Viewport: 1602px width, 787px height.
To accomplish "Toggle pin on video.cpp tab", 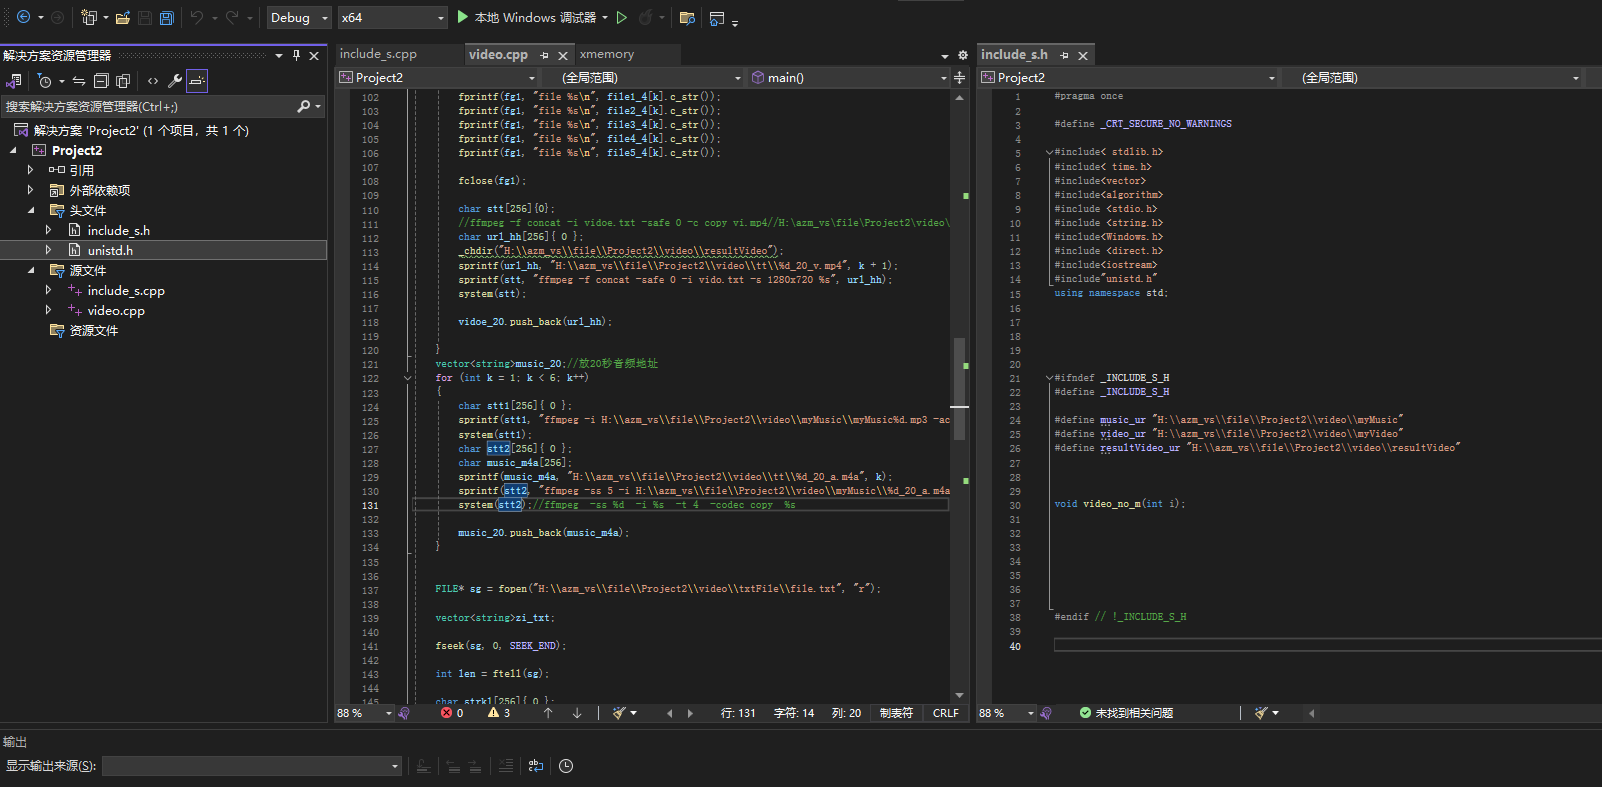I will (x=545, y=55).
